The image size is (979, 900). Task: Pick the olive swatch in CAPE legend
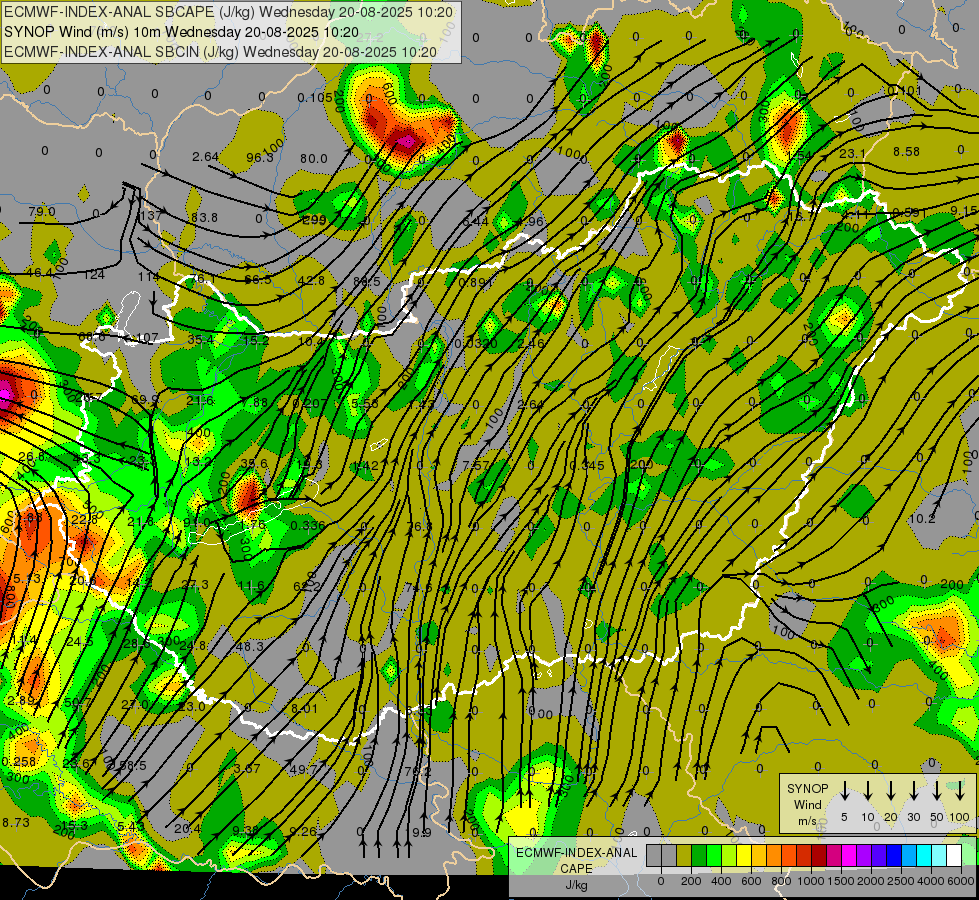(684, 856)
